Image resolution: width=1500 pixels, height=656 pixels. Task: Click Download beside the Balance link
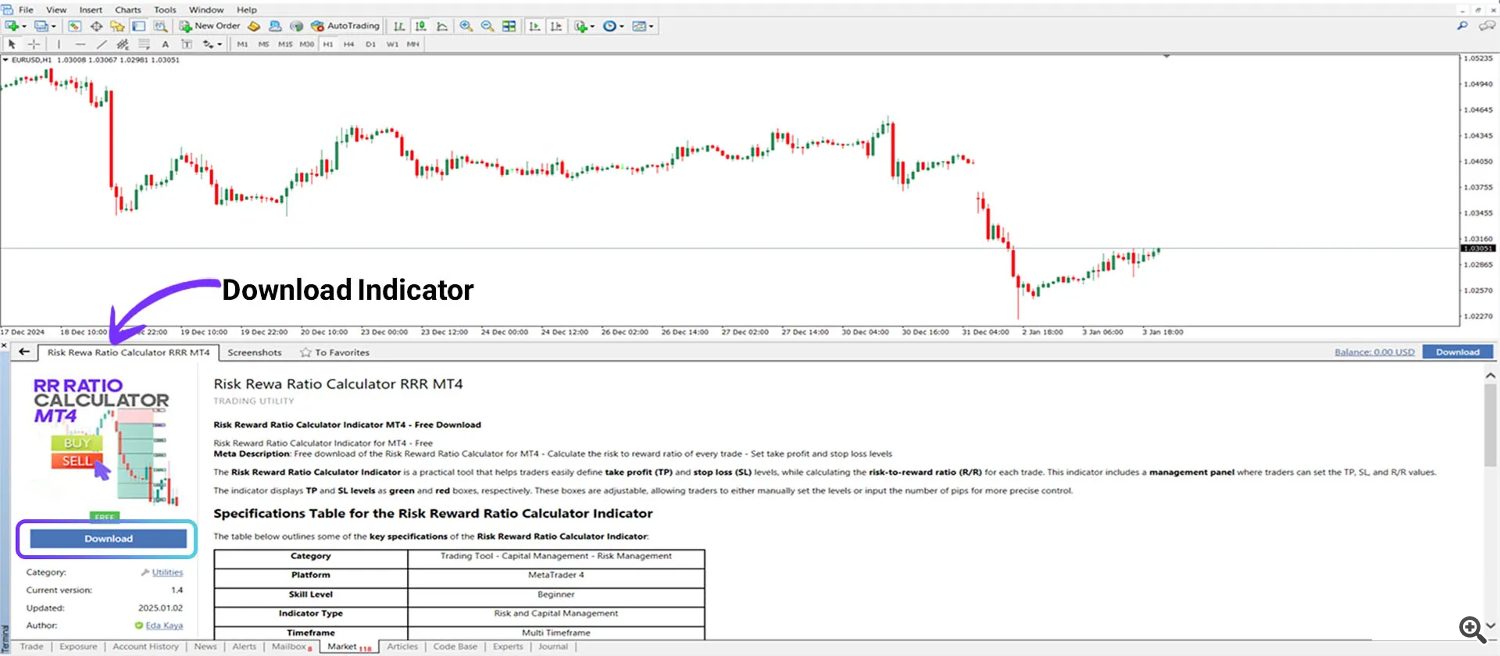pos(1457,352)
